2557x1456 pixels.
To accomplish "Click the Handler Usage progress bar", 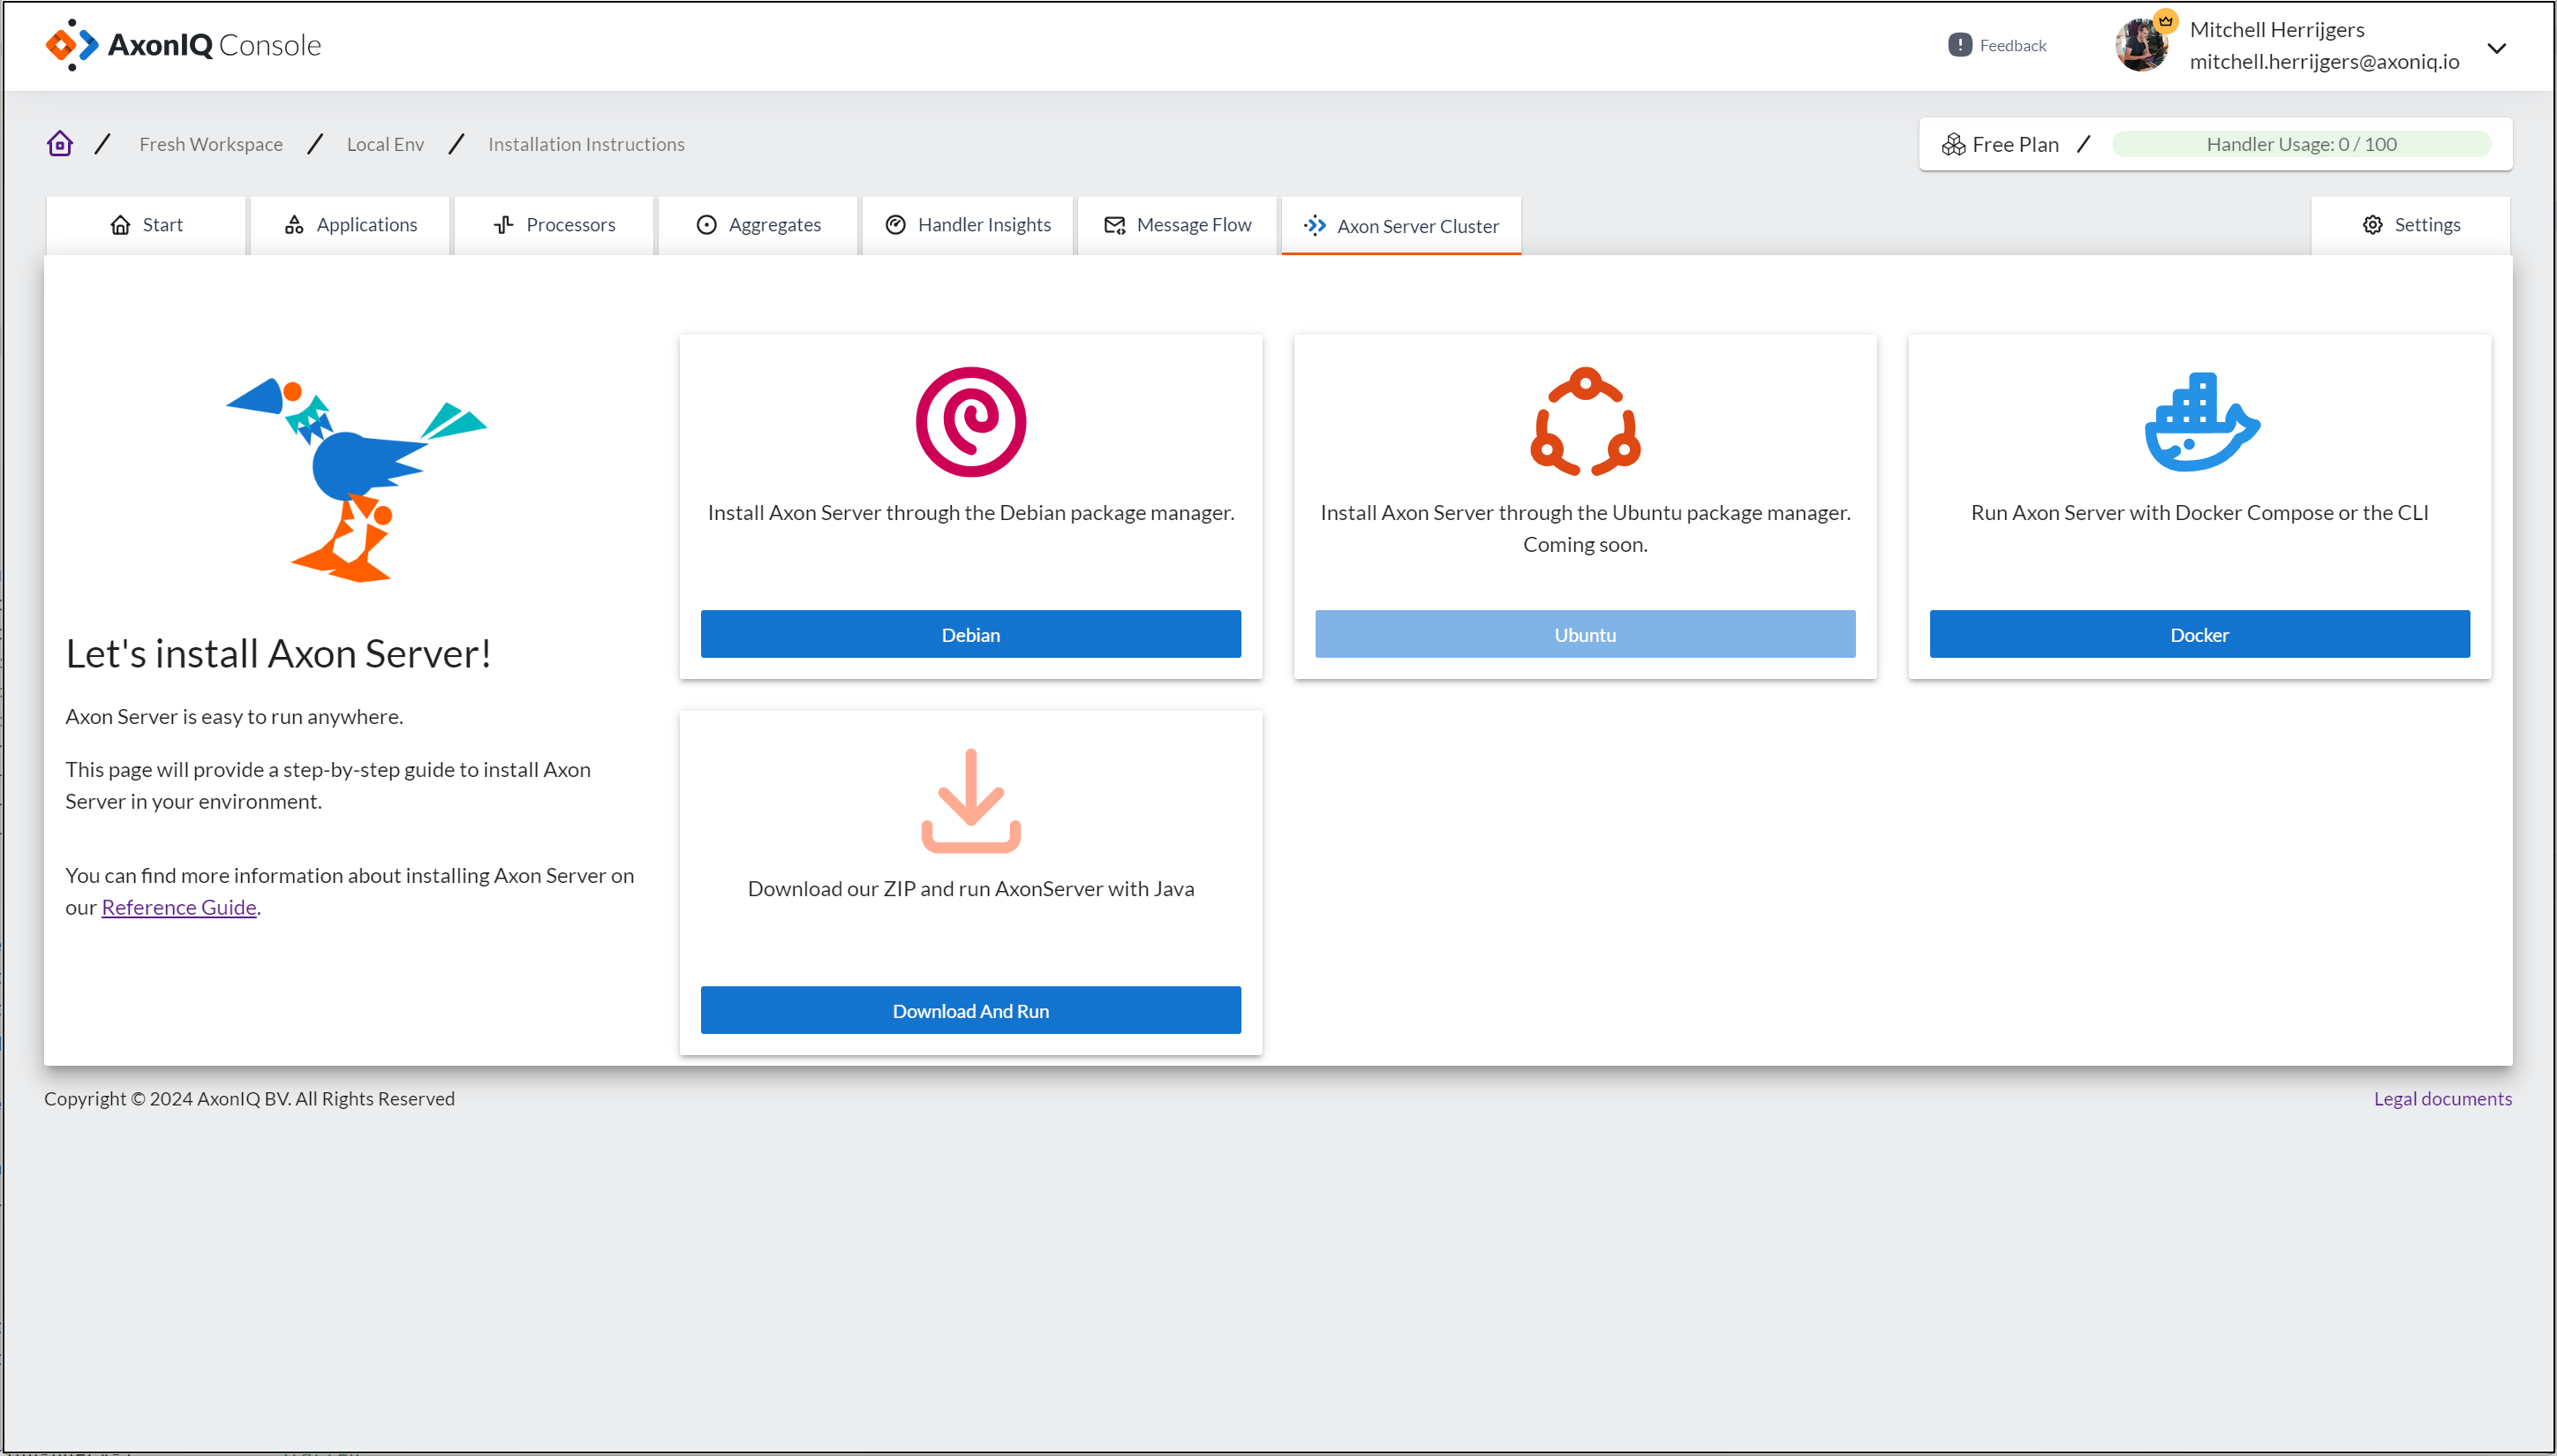I will click(2301, 144).
